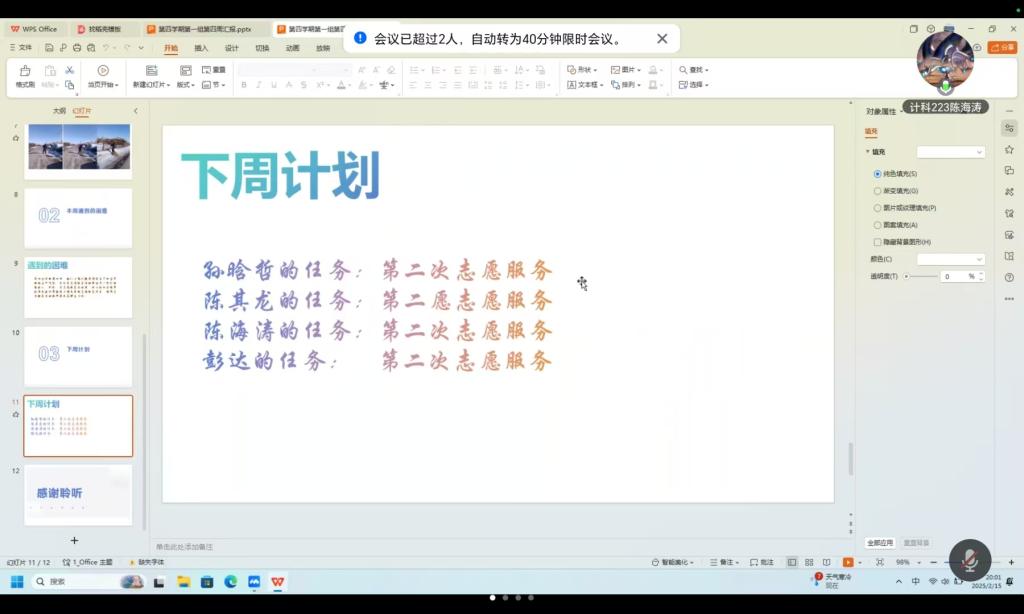
Task: Click the star icon in right sidebar
Action: pyautogui.click(x=1009, y=149)
